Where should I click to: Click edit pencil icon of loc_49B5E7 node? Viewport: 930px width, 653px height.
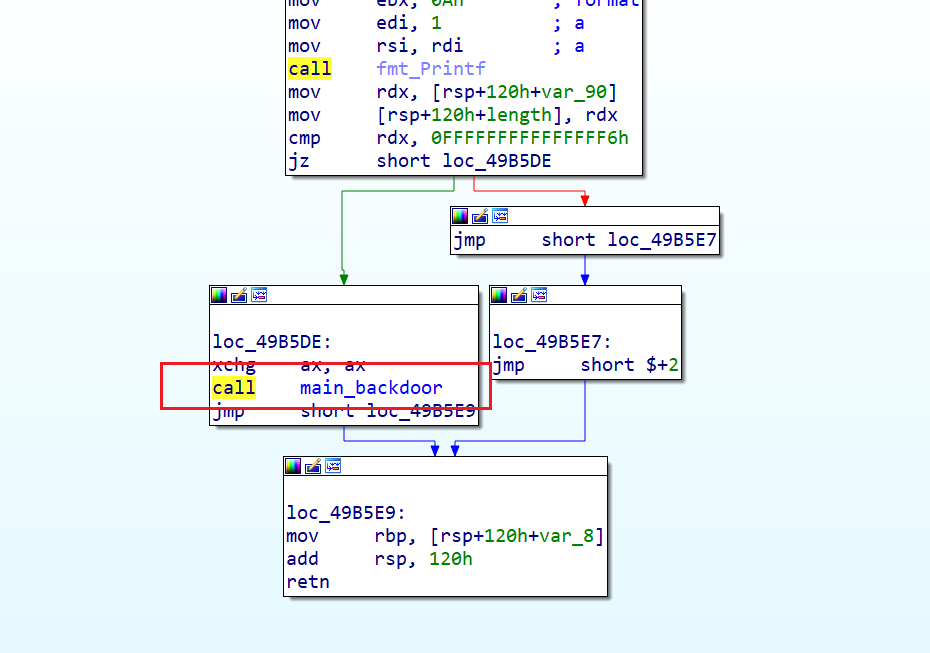point(519,295)
